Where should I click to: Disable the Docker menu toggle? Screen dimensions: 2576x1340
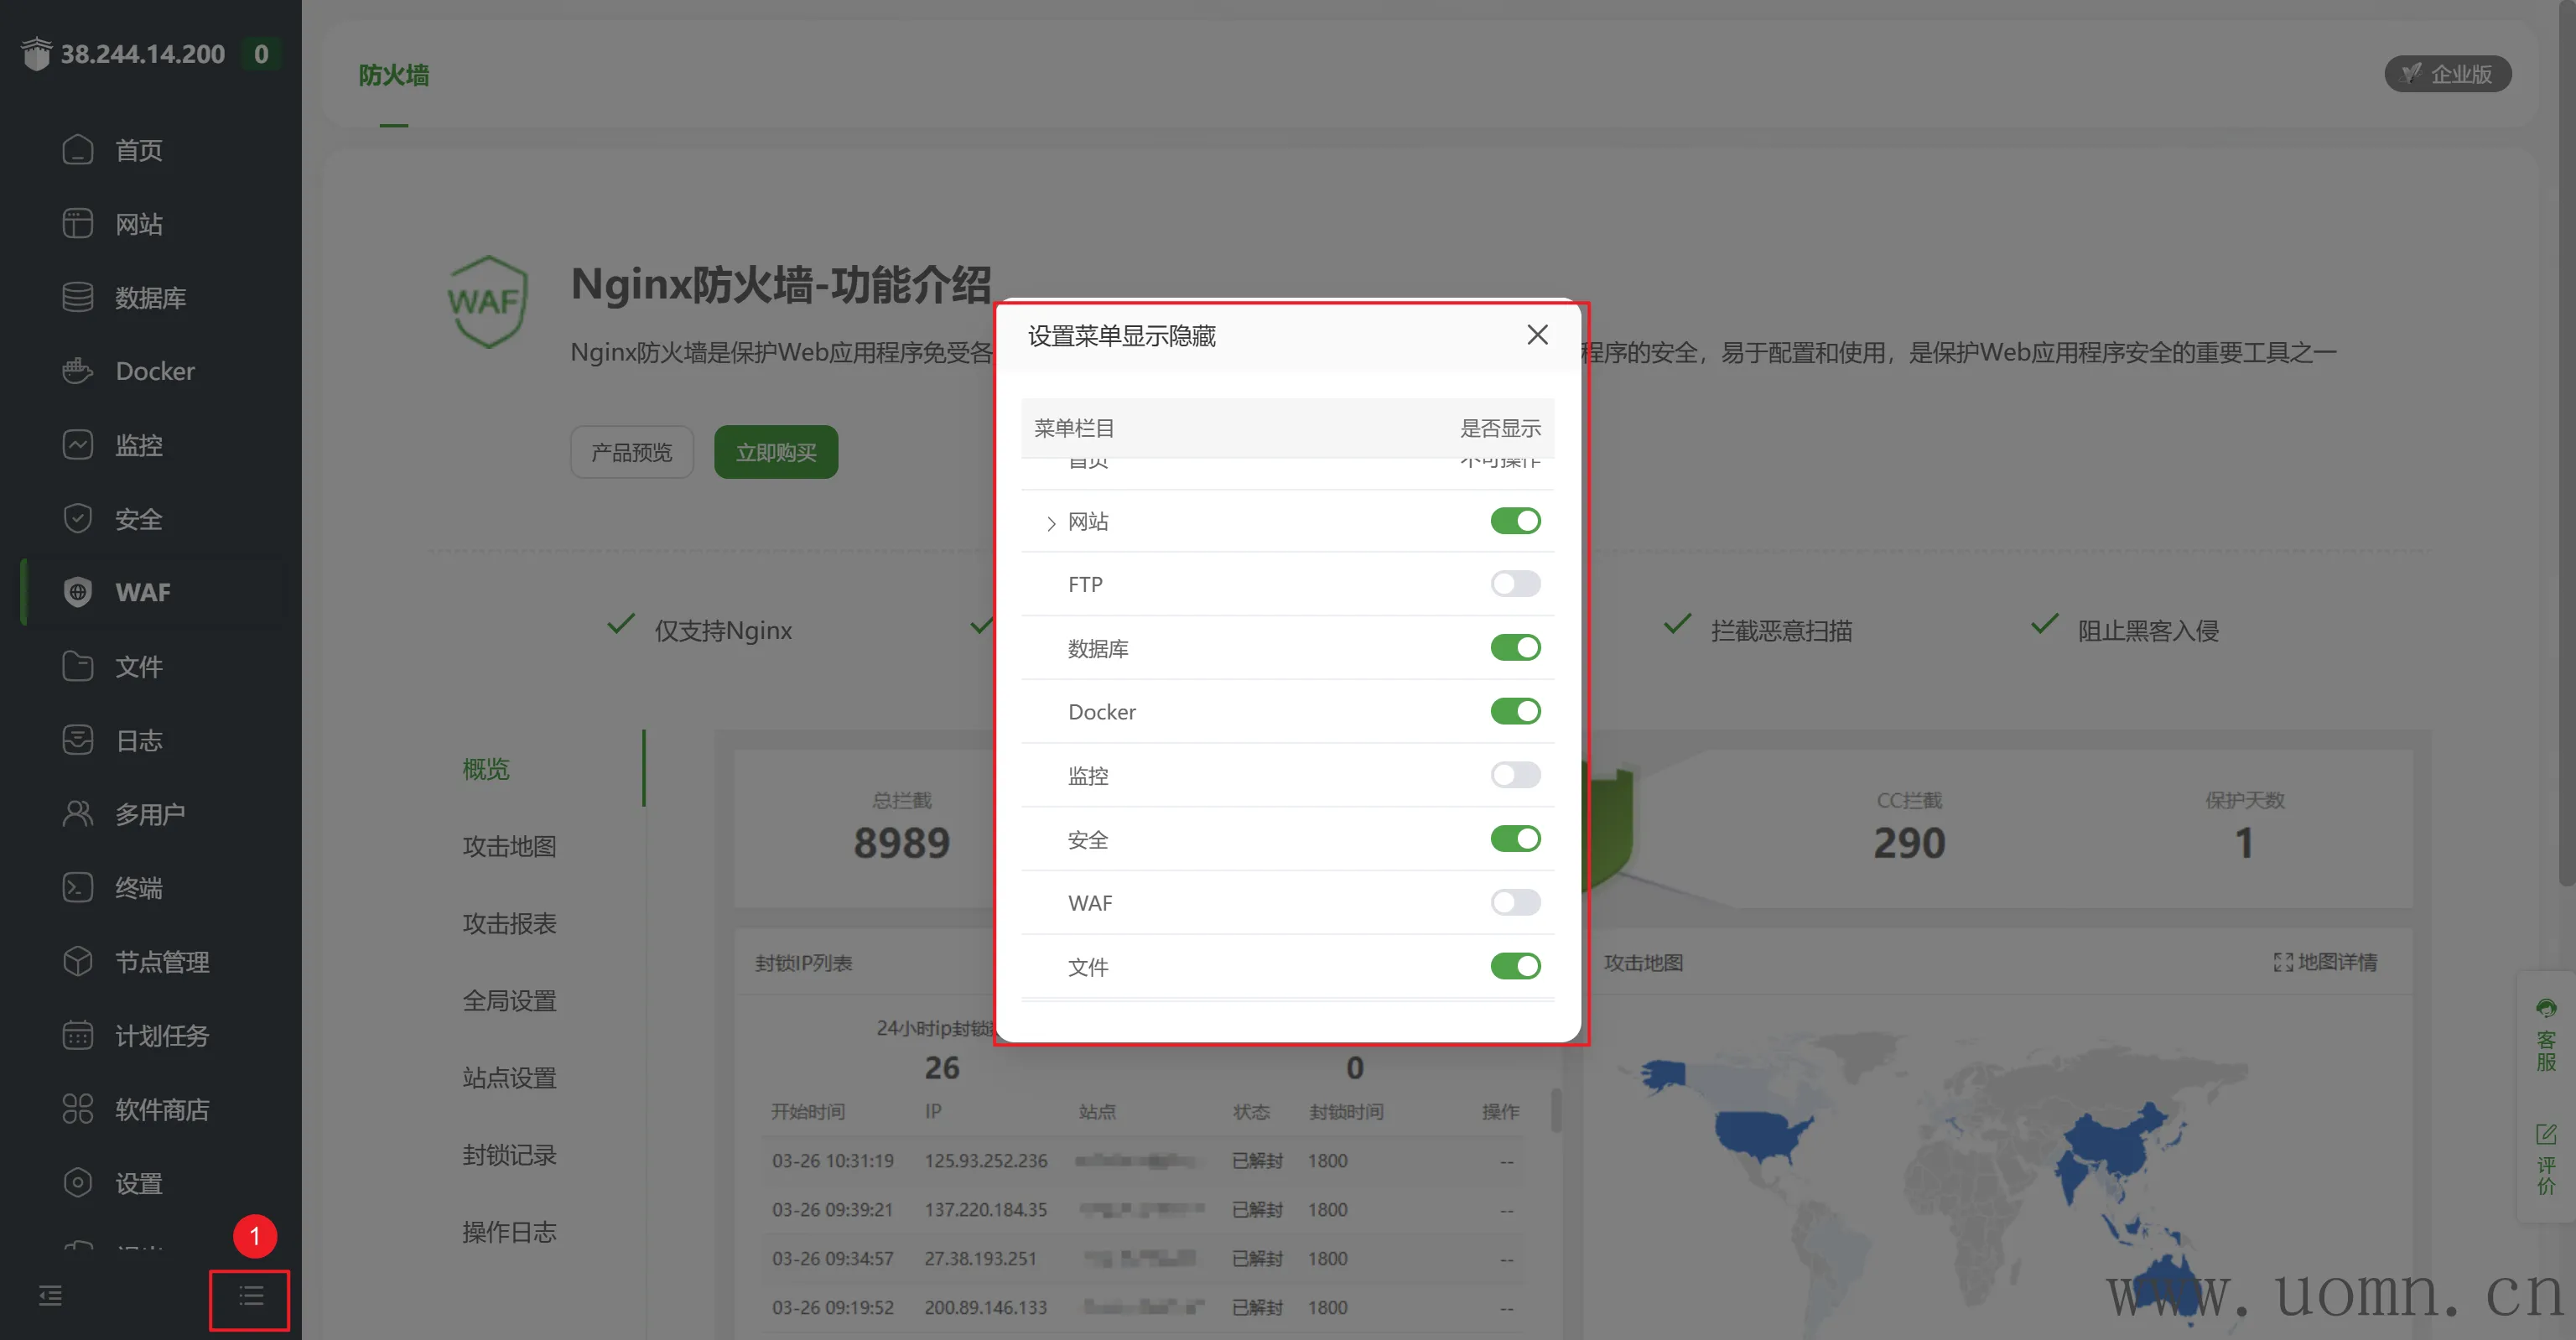(1514, 711)
